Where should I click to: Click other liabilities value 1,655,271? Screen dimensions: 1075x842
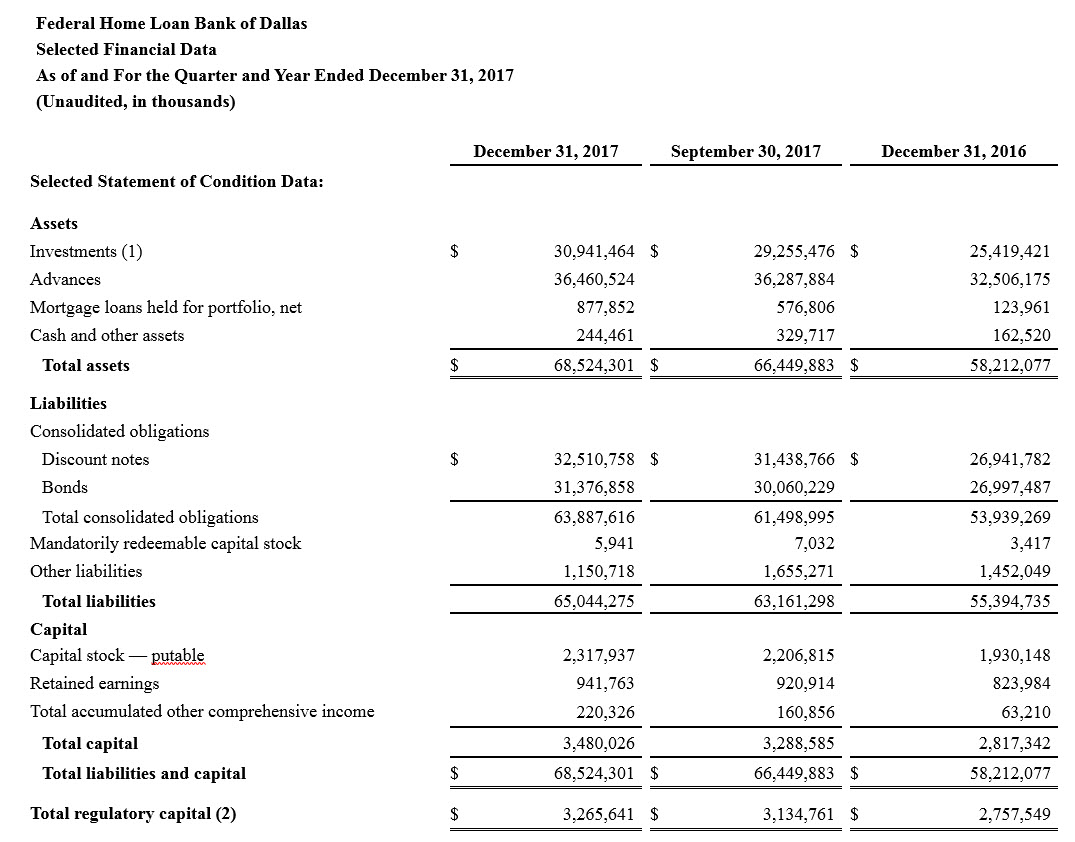coord(799,572)
